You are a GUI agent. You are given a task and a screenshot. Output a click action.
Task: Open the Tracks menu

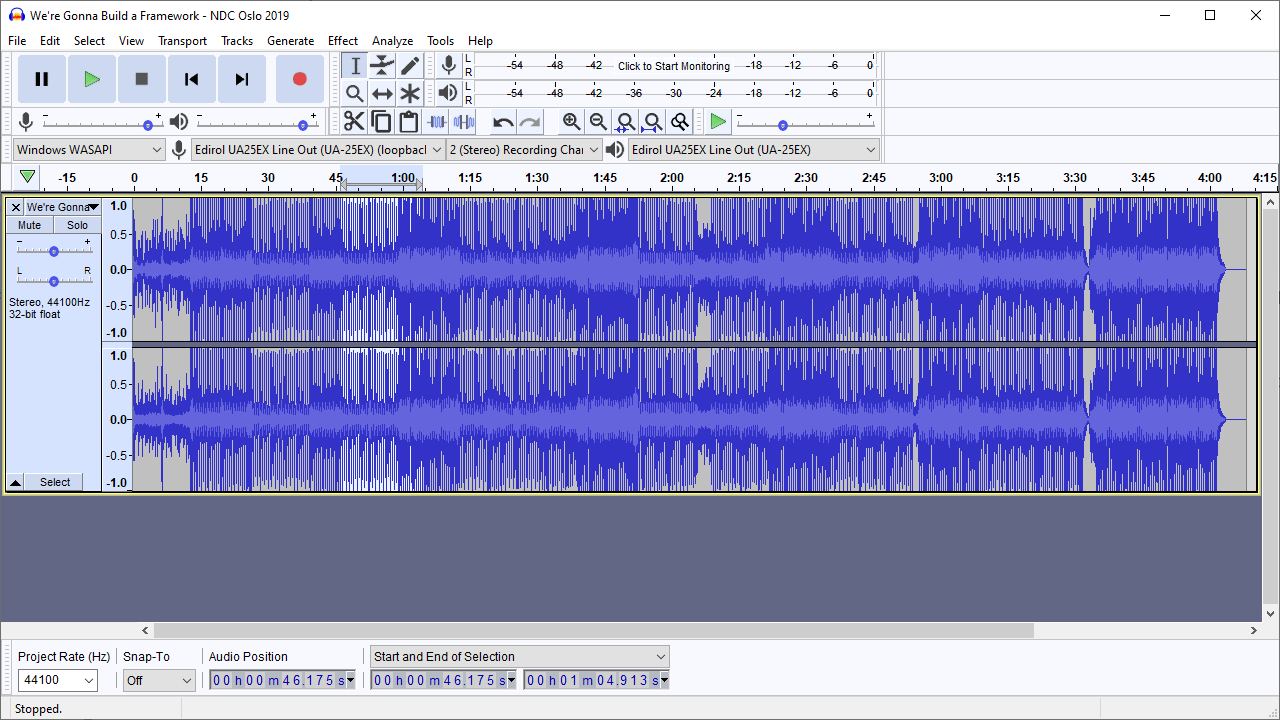pyautogui.click(x=237, y=41)
